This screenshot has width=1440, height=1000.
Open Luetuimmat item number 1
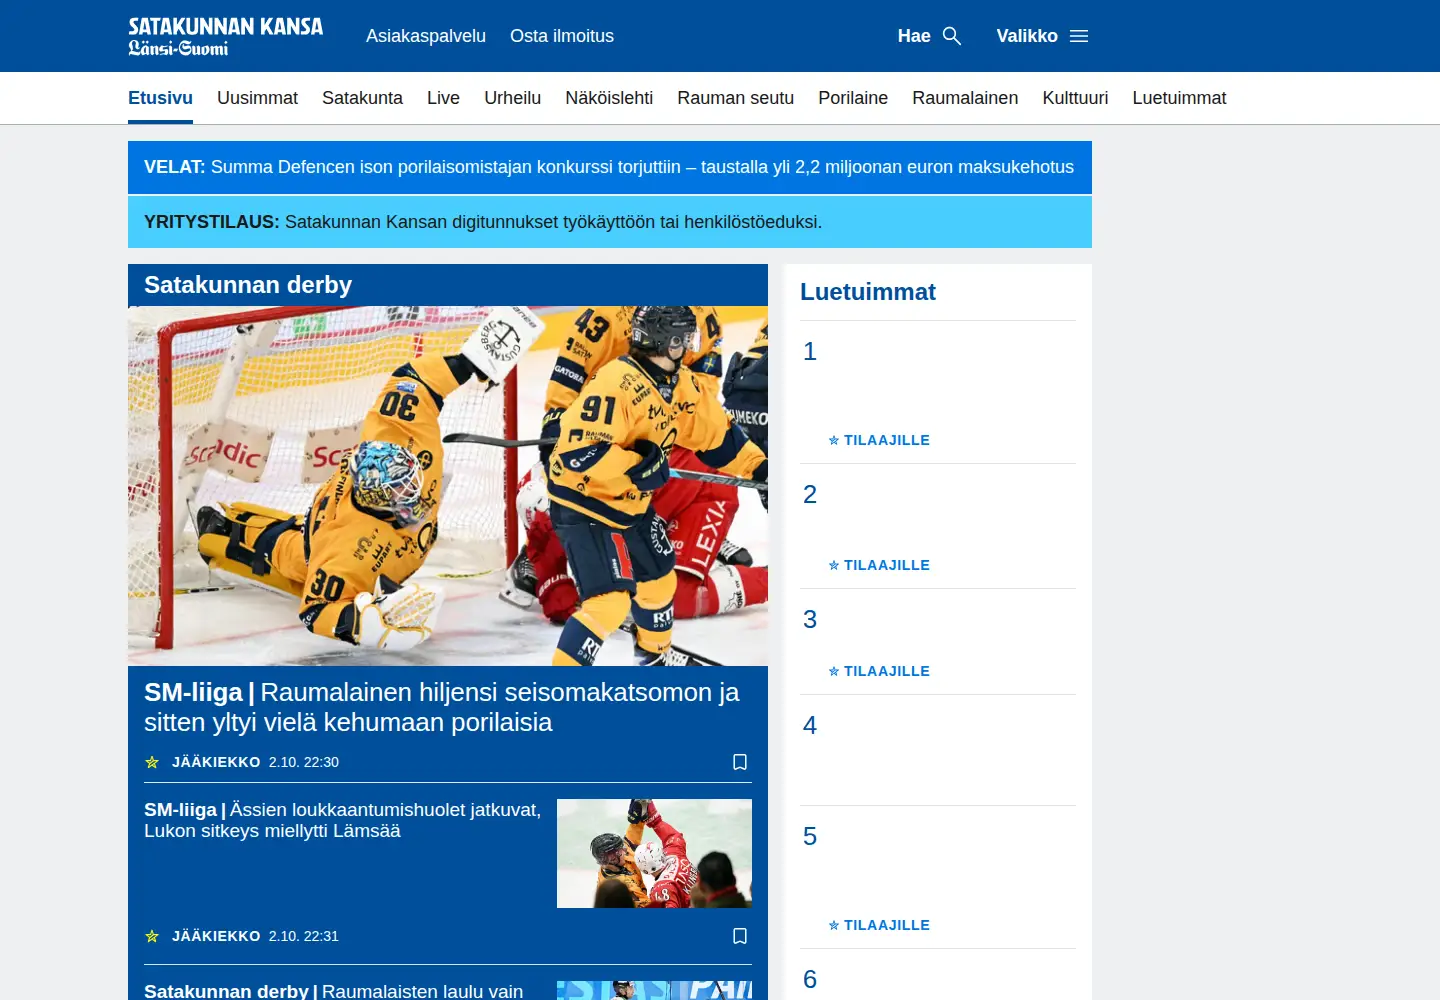[x=938, y=392]
